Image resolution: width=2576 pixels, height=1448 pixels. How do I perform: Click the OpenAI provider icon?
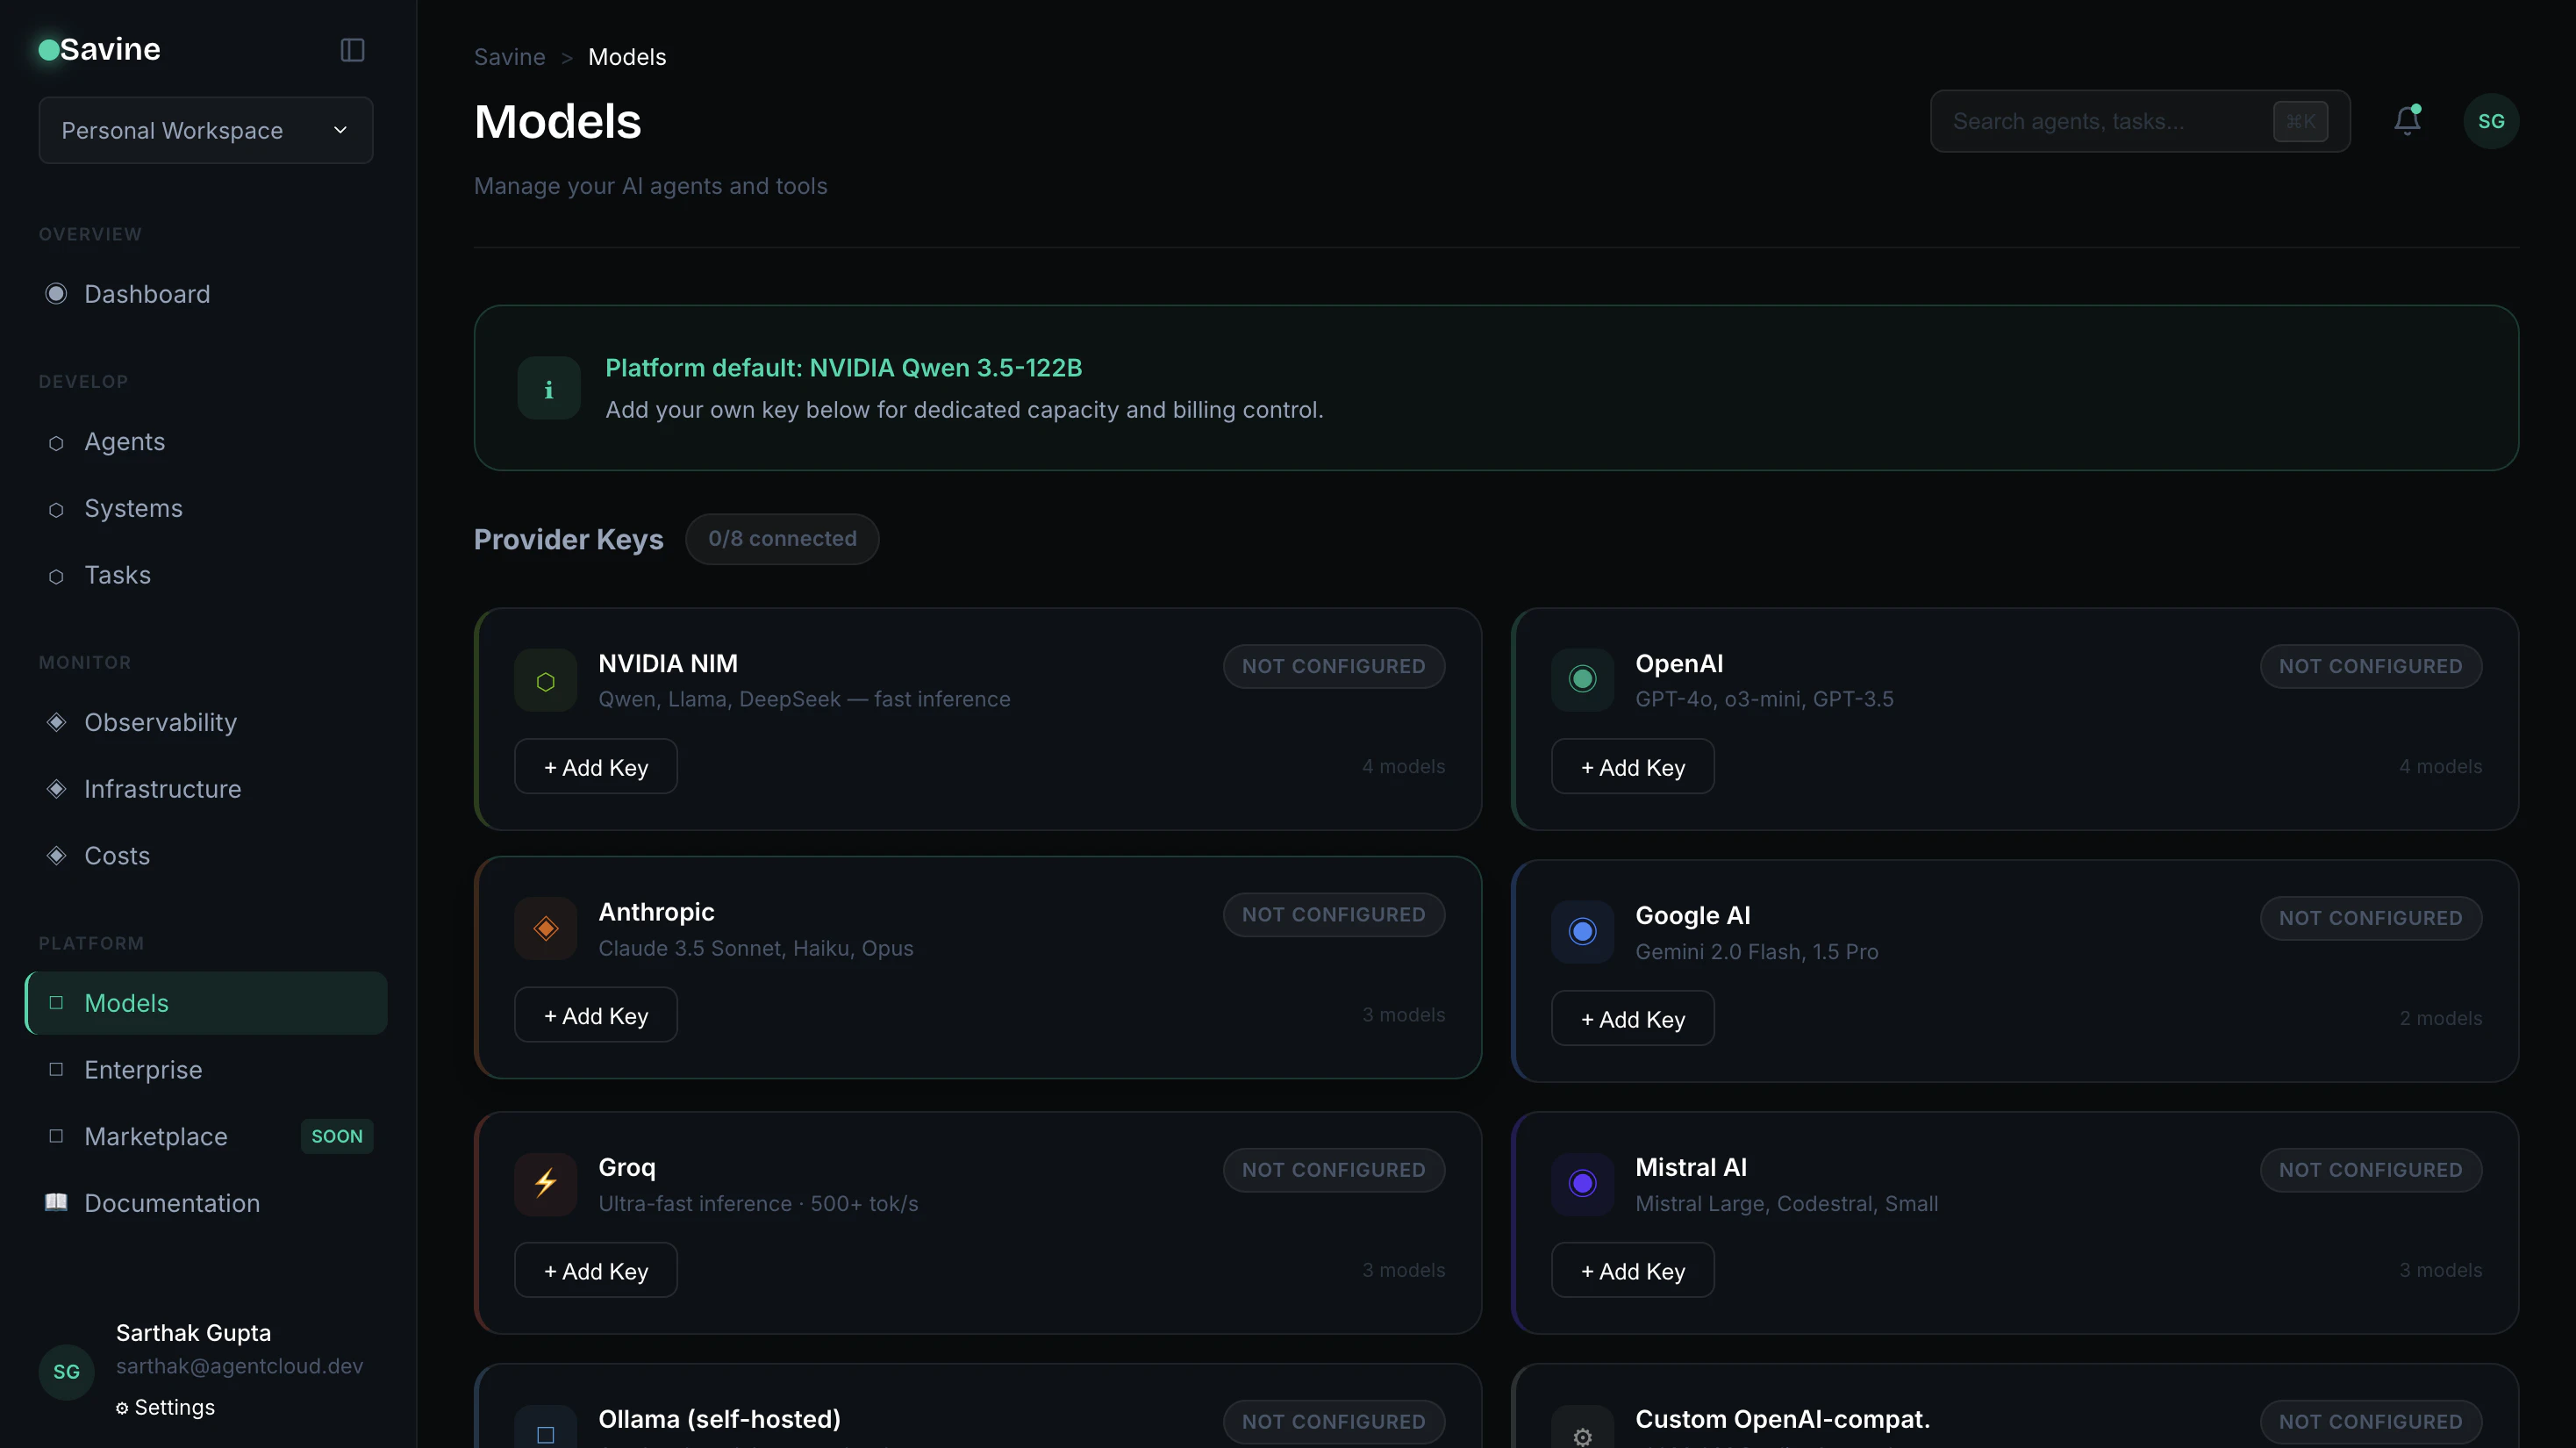click(1582, 680)
